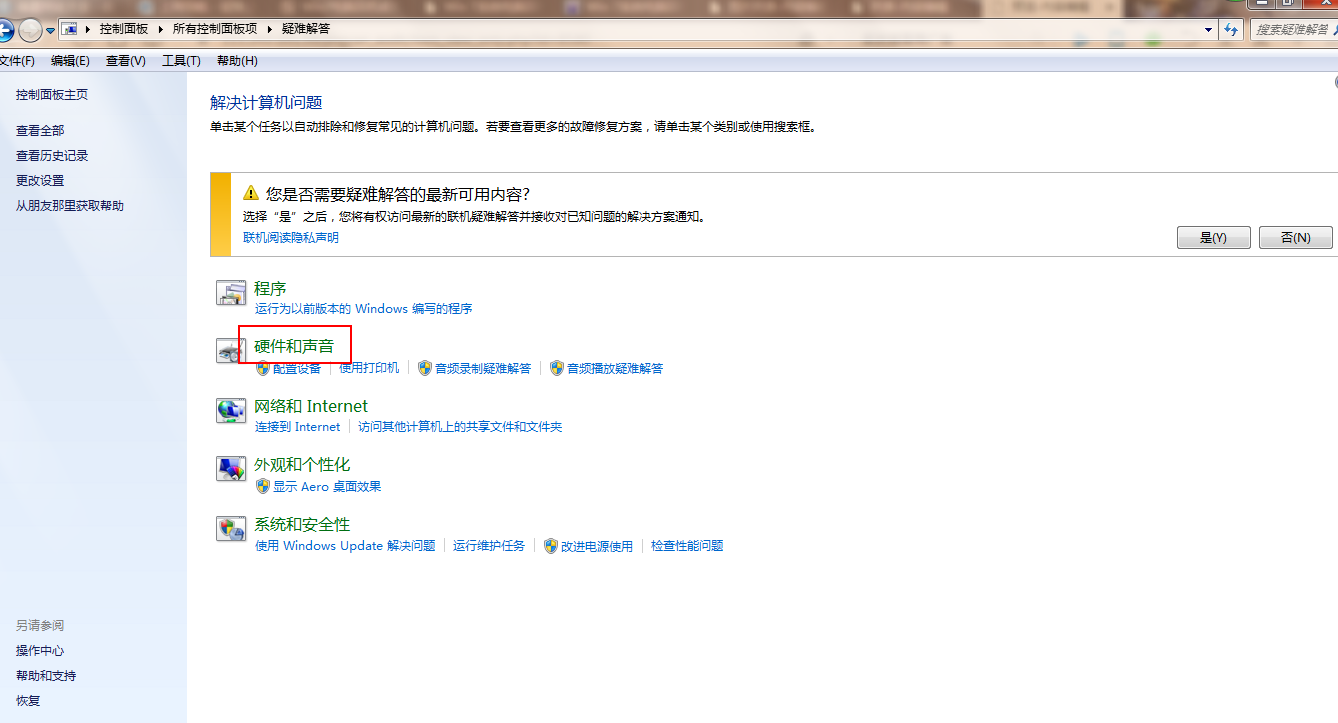
Task: Click the refresh icon beside the address bar
Action: tap(1232, 29)
